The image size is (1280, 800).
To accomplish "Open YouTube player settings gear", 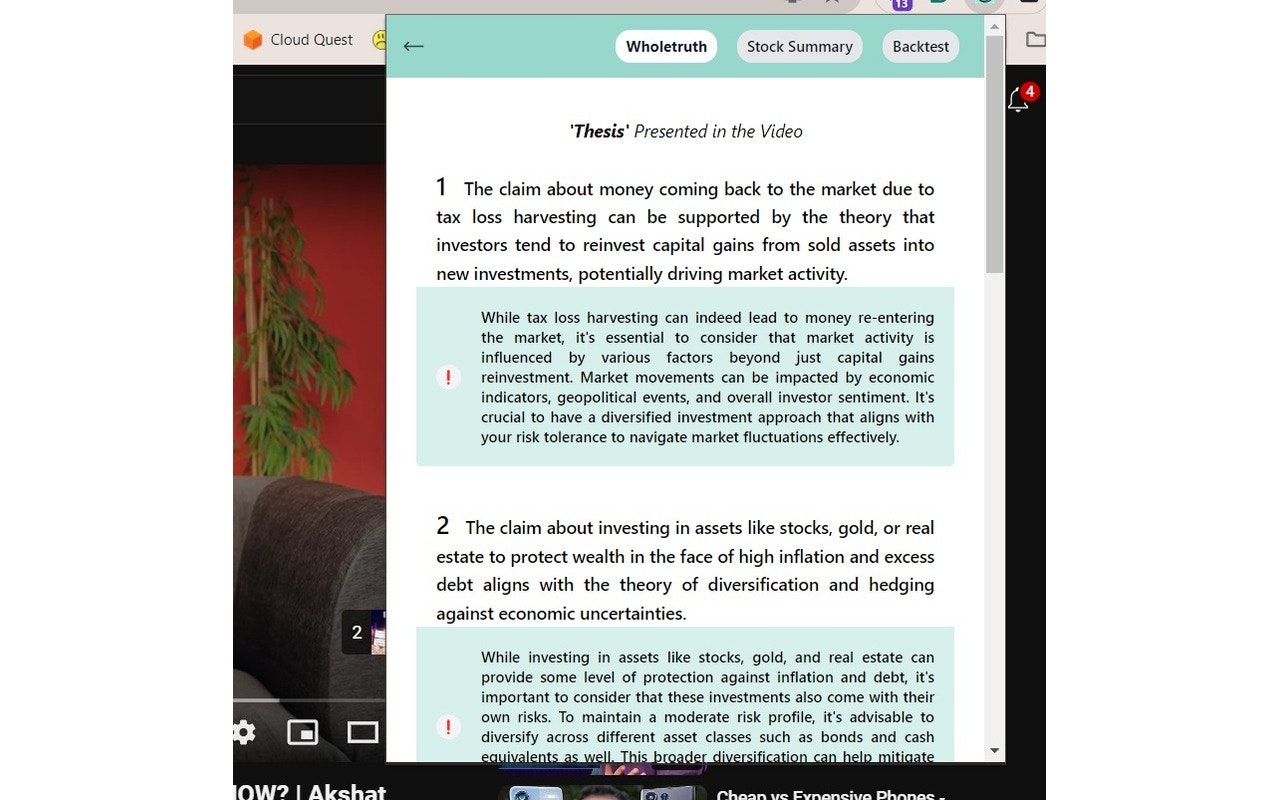I will [243, 732].
